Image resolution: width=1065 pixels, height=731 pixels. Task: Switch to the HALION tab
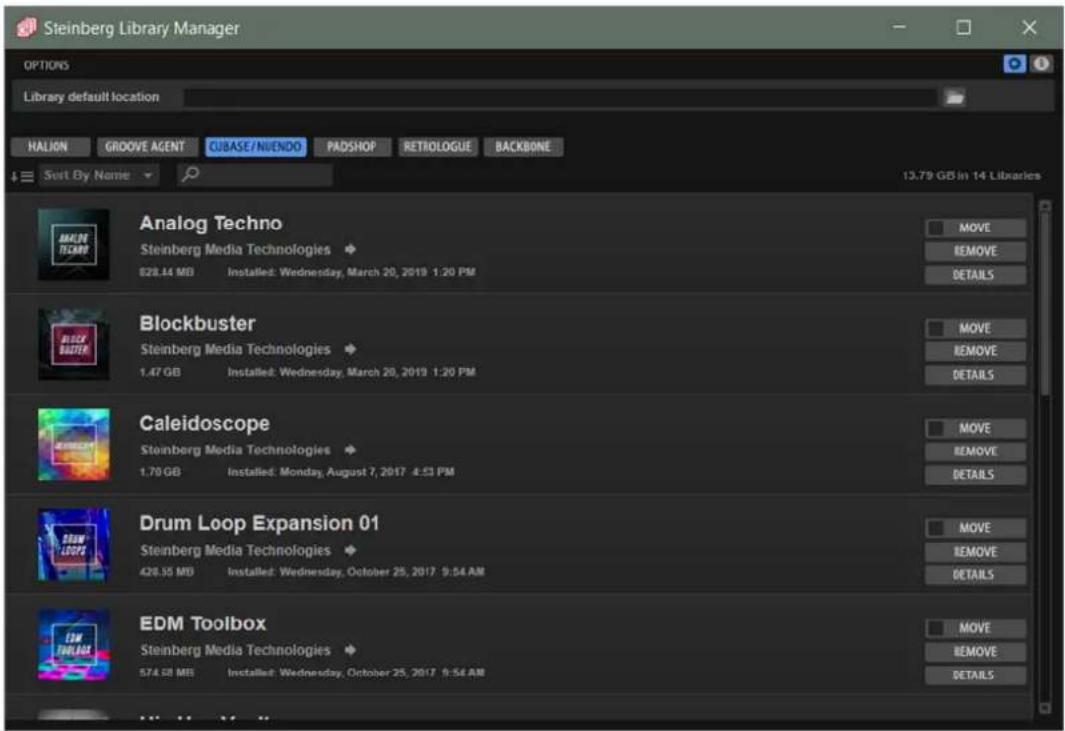pyautogui.click(x=48, y=147)
